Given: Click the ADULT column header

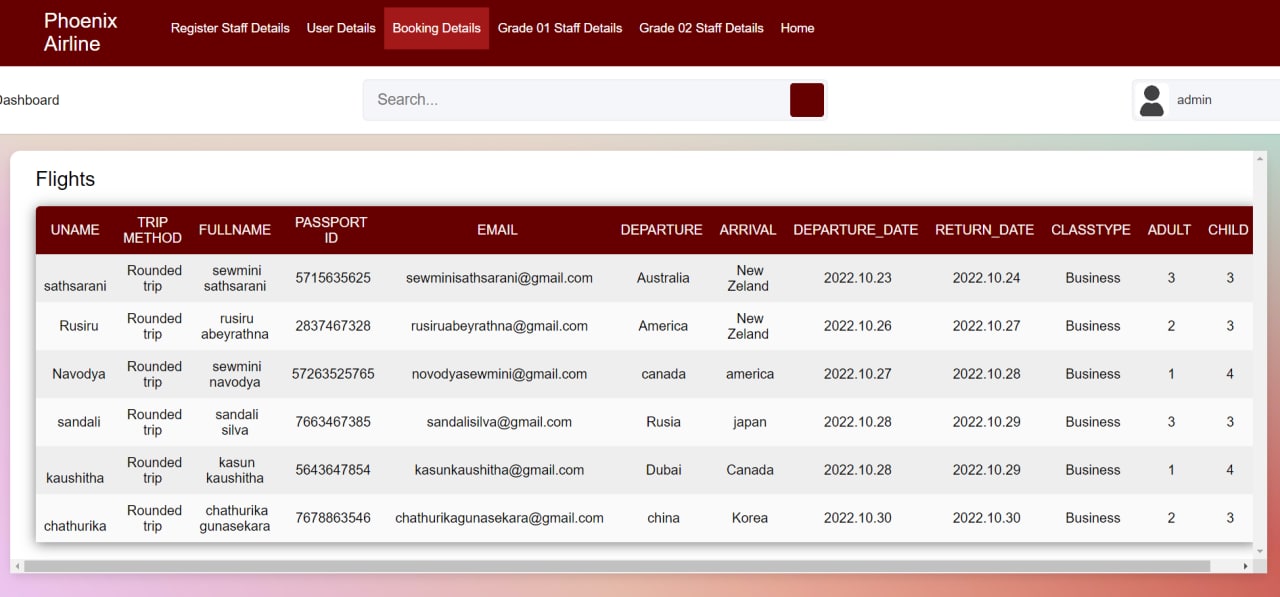Looking at the screenshot, I should [x=1169, y=230].
